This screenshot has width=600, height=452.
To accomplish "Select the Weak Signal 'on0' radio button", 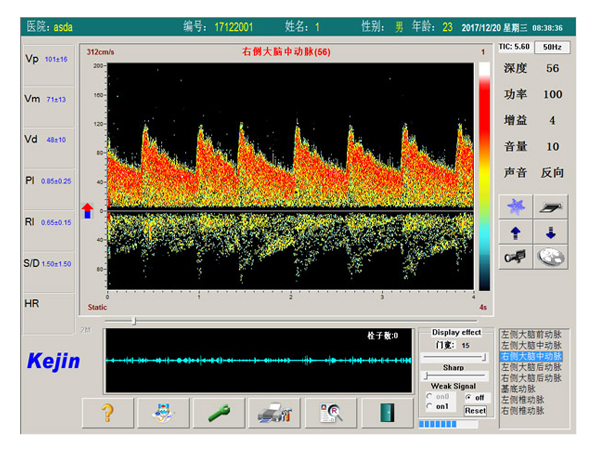I will (431, 397).
